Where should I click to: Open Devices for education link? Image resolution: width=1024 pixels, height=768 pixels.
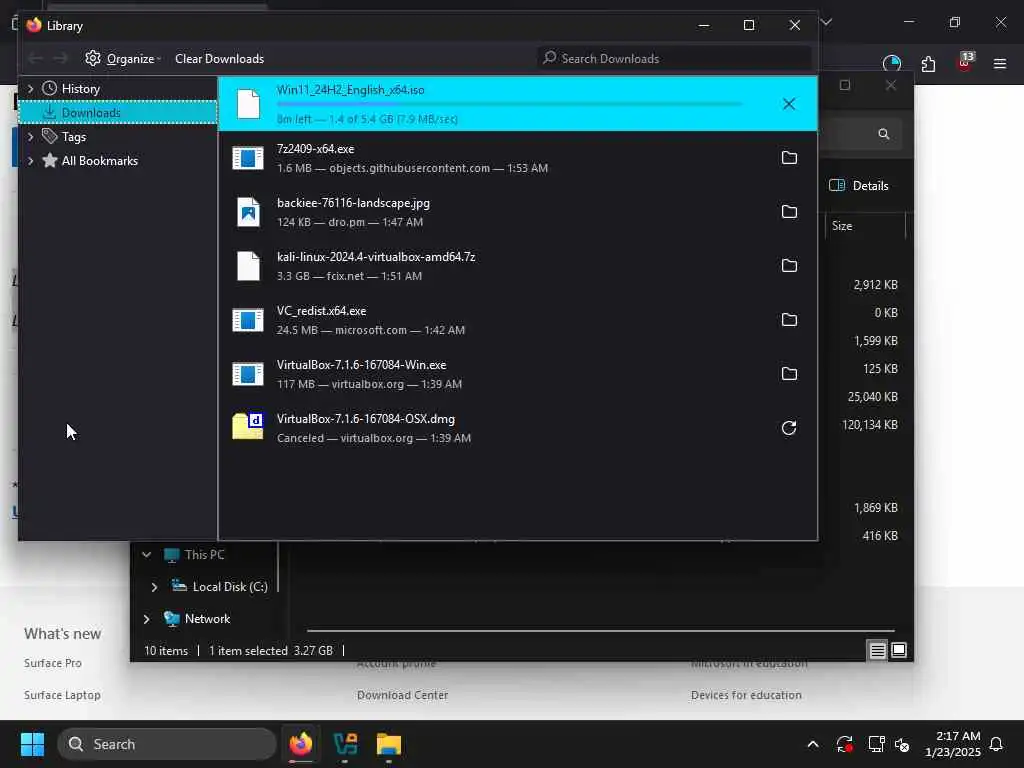pyautogui.click(x=746, y=695)
